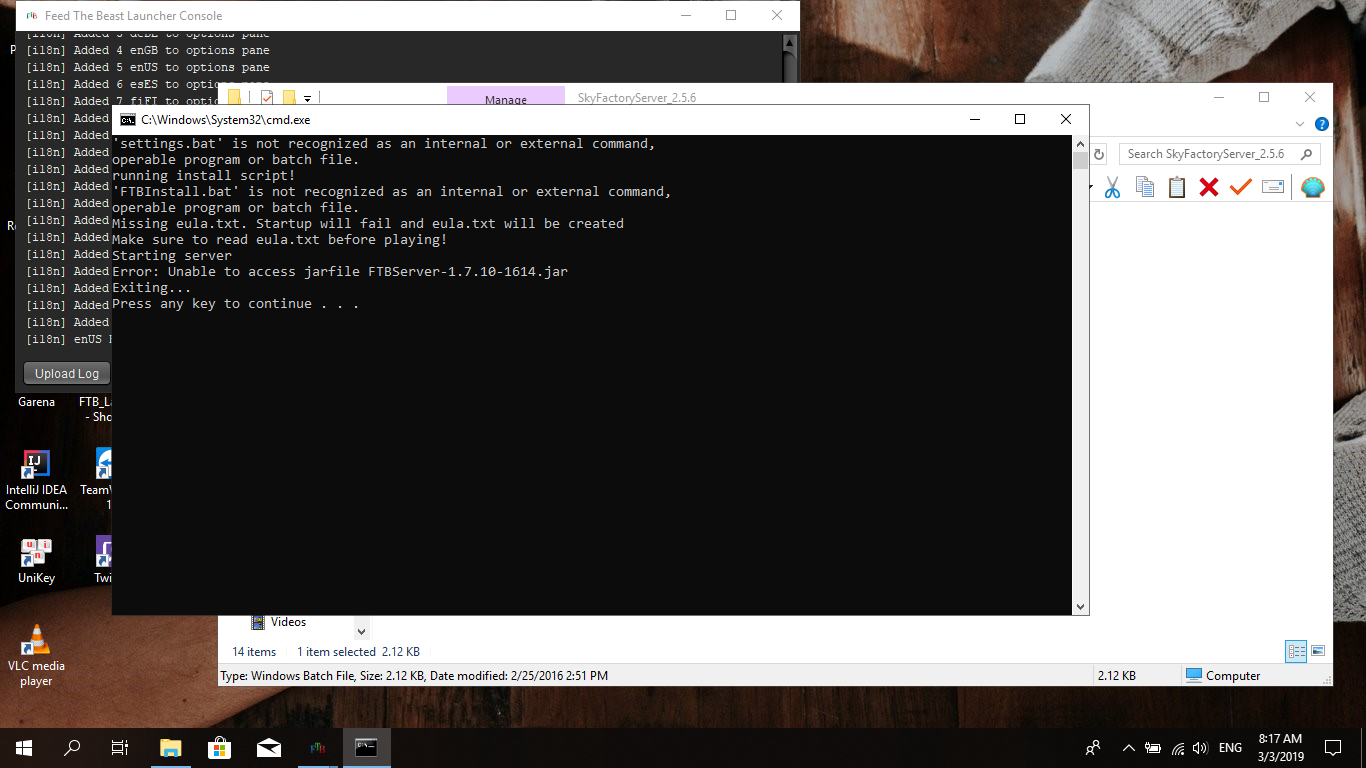Open People icon in system tray

[1093, 748]
